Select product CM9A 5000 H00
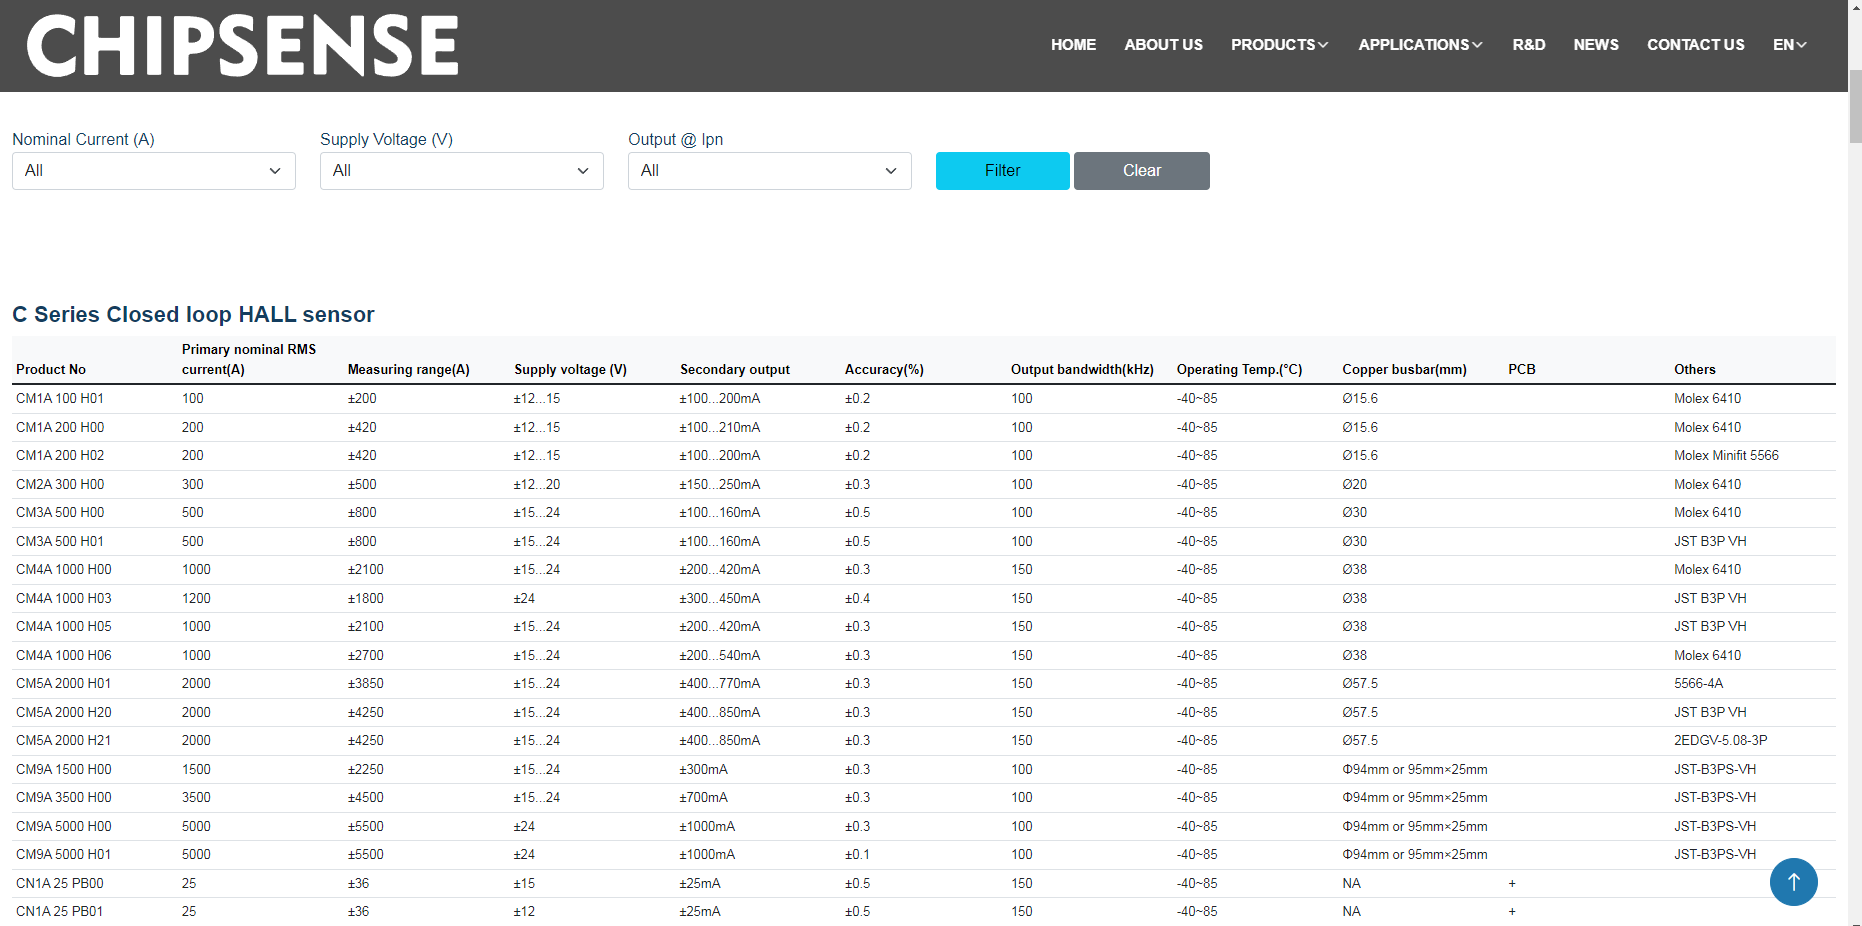1862x926 pixels. 64,826
